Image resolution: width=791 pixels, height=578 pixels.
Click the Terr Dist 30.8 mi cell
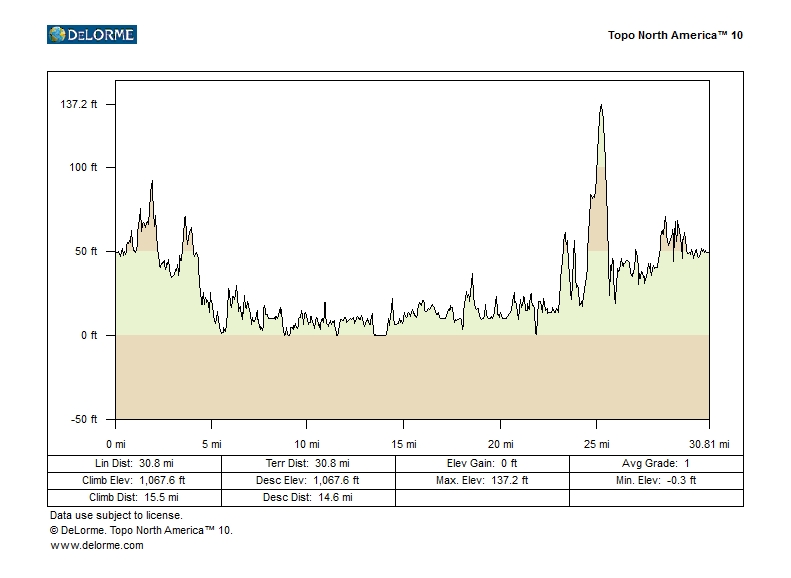308,464
